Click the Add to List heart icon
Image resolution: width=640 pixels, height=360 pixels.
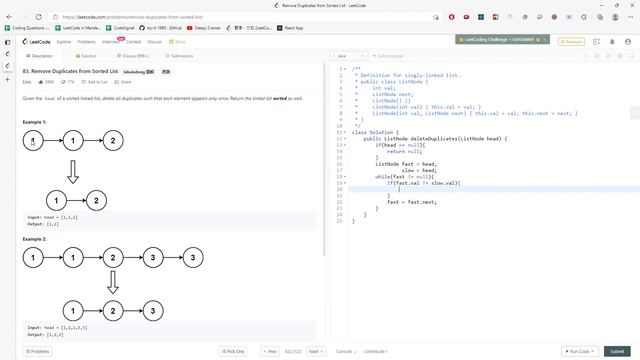pyautogui.click(x=84, y=82)
